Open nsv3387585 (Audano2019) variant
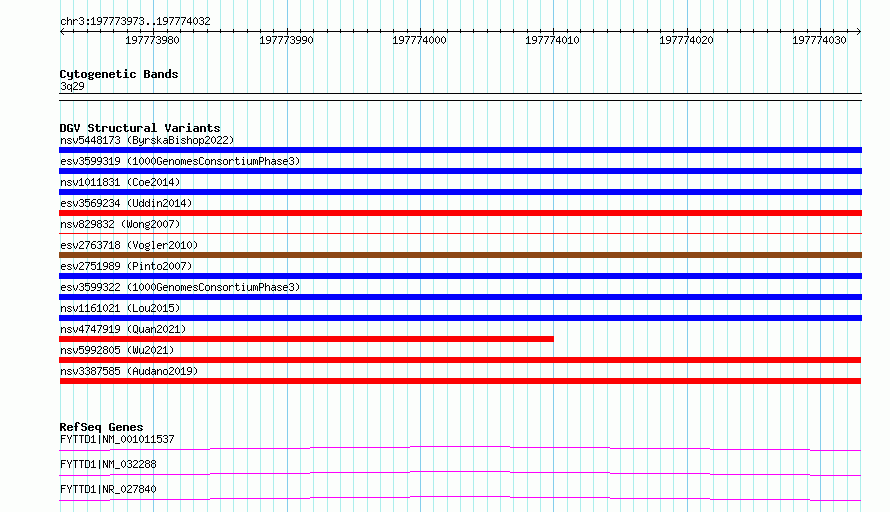This screenshot has height=512, width=890. (x=129, y=371)
